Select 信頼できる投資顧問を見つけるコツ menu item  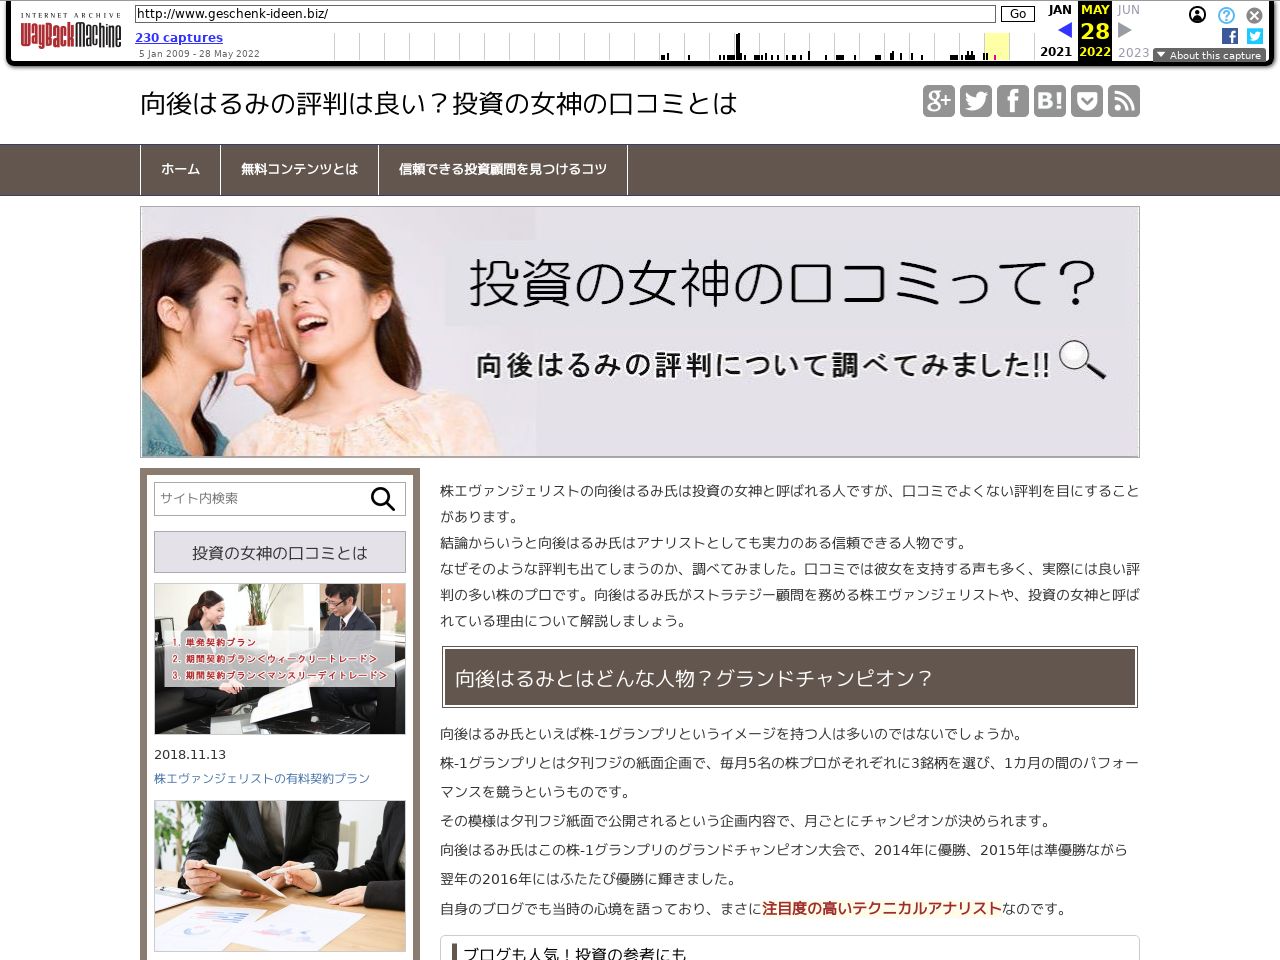(x=502, y=170)
